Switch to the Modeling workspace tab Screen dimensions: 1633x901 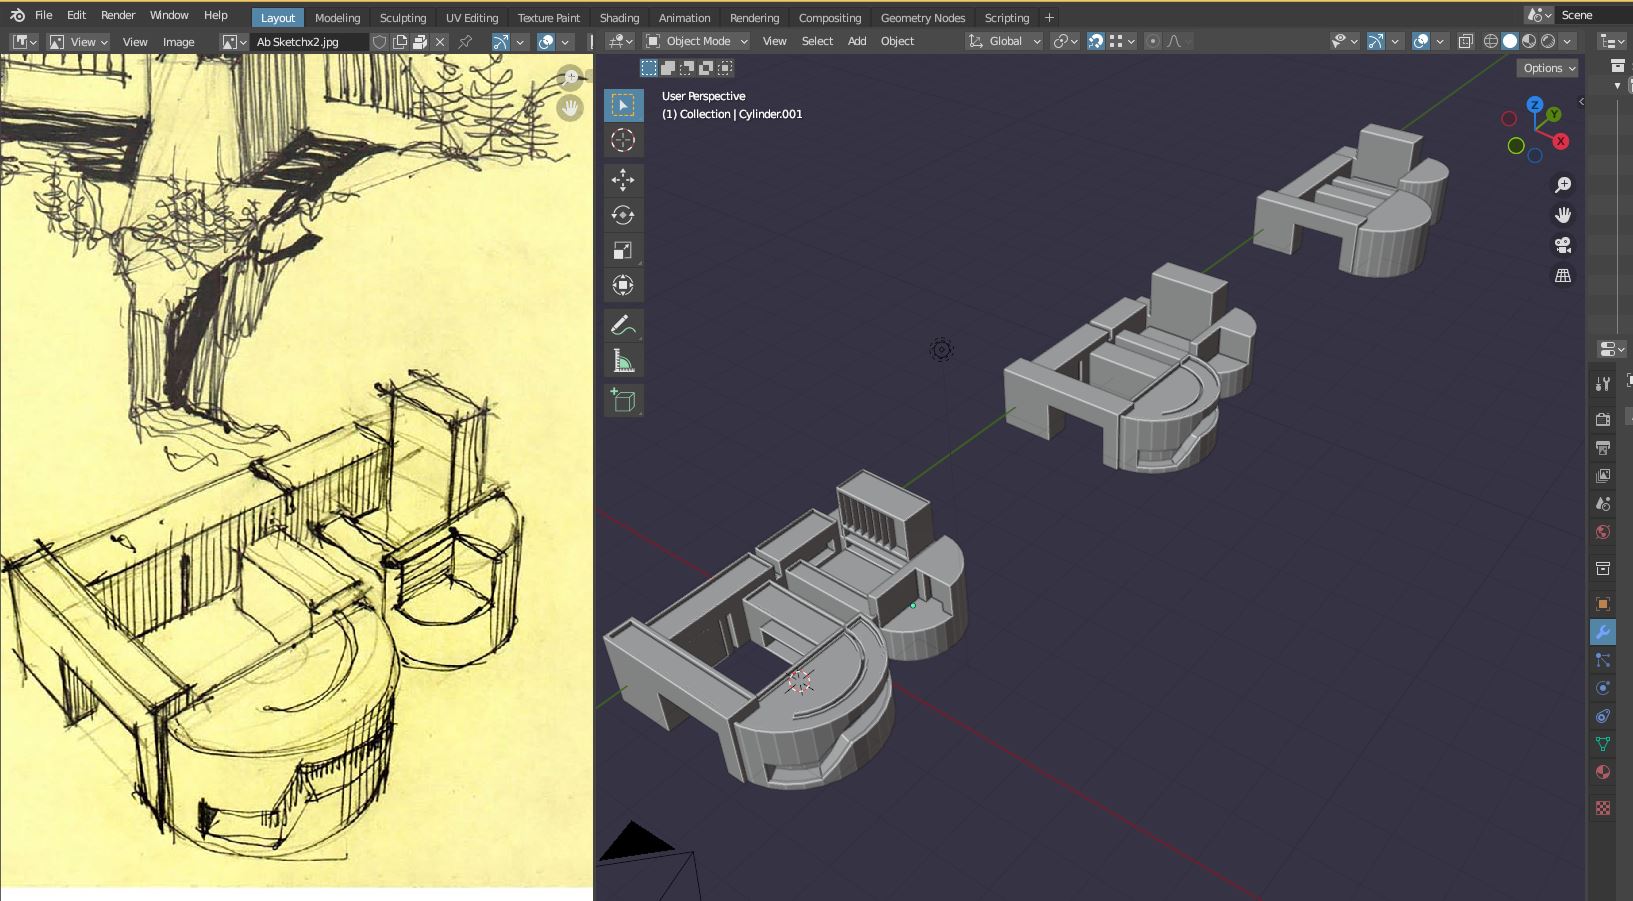click(x=337, y=18)
